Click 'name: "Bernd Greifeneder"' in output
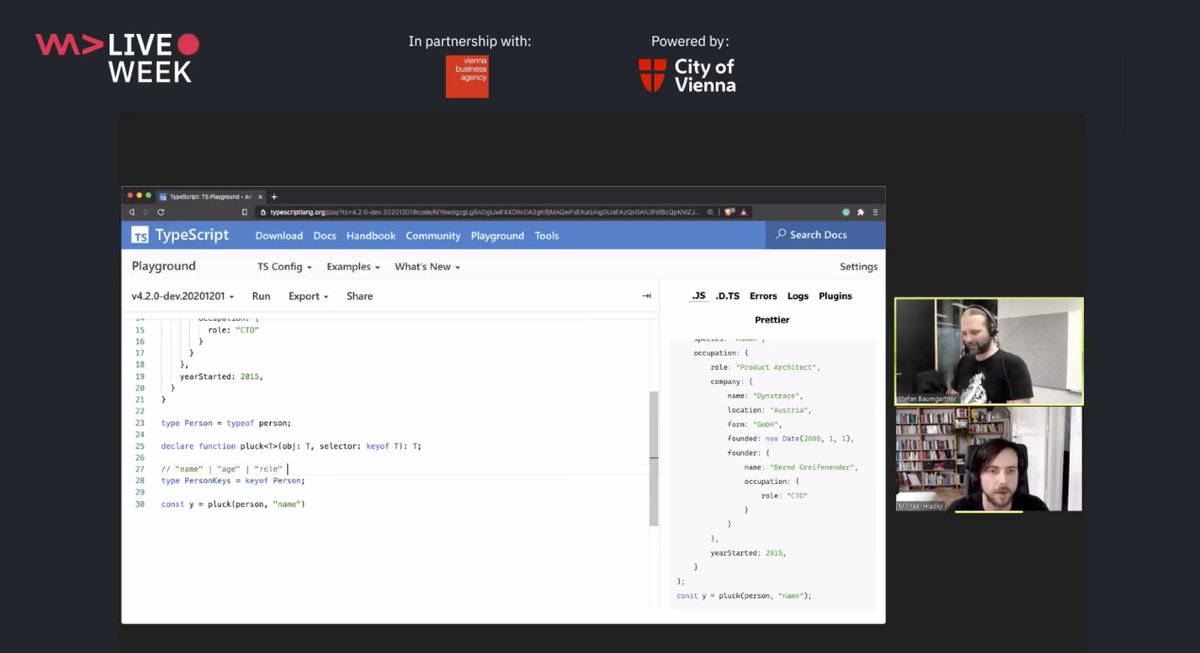Viewport: 1200px width, 653px height. coord(802,468)
